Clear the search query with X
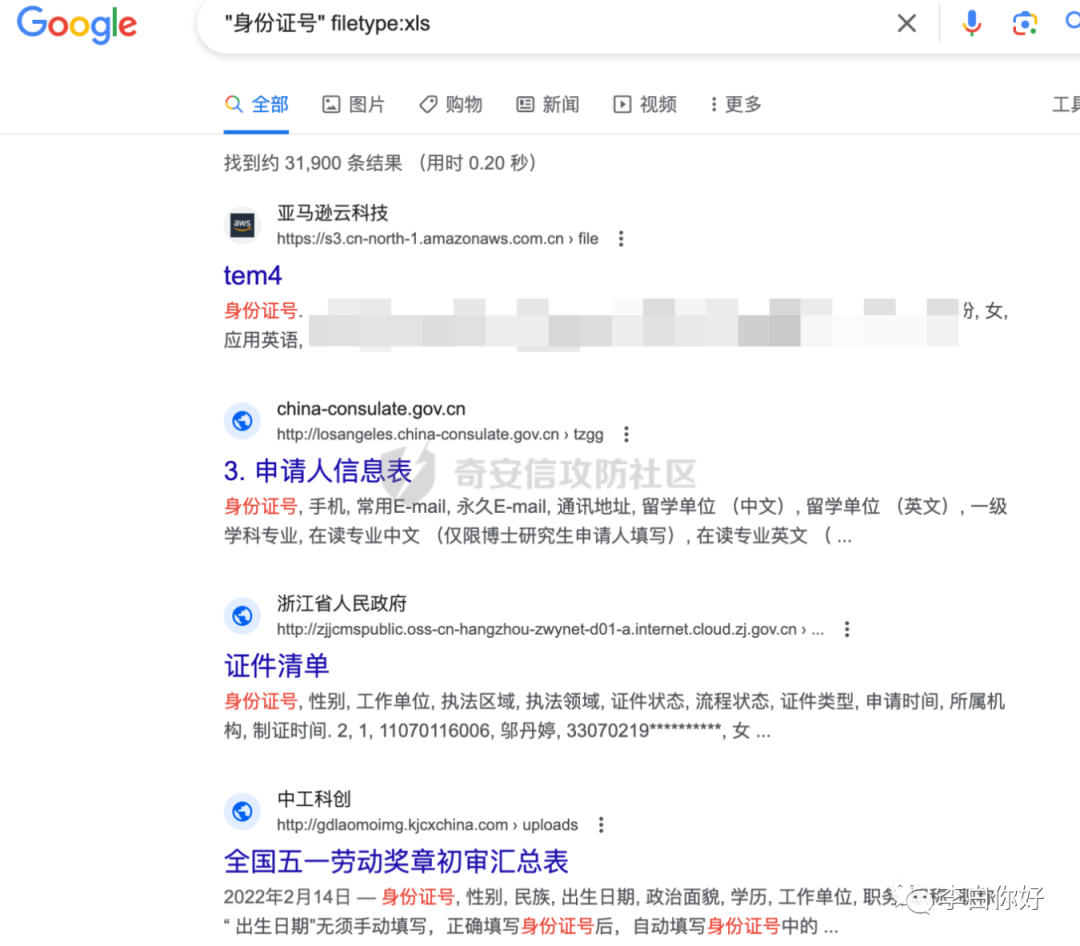Image resolution: width=1080 pixels, height=946 pixels. (906, 23)
